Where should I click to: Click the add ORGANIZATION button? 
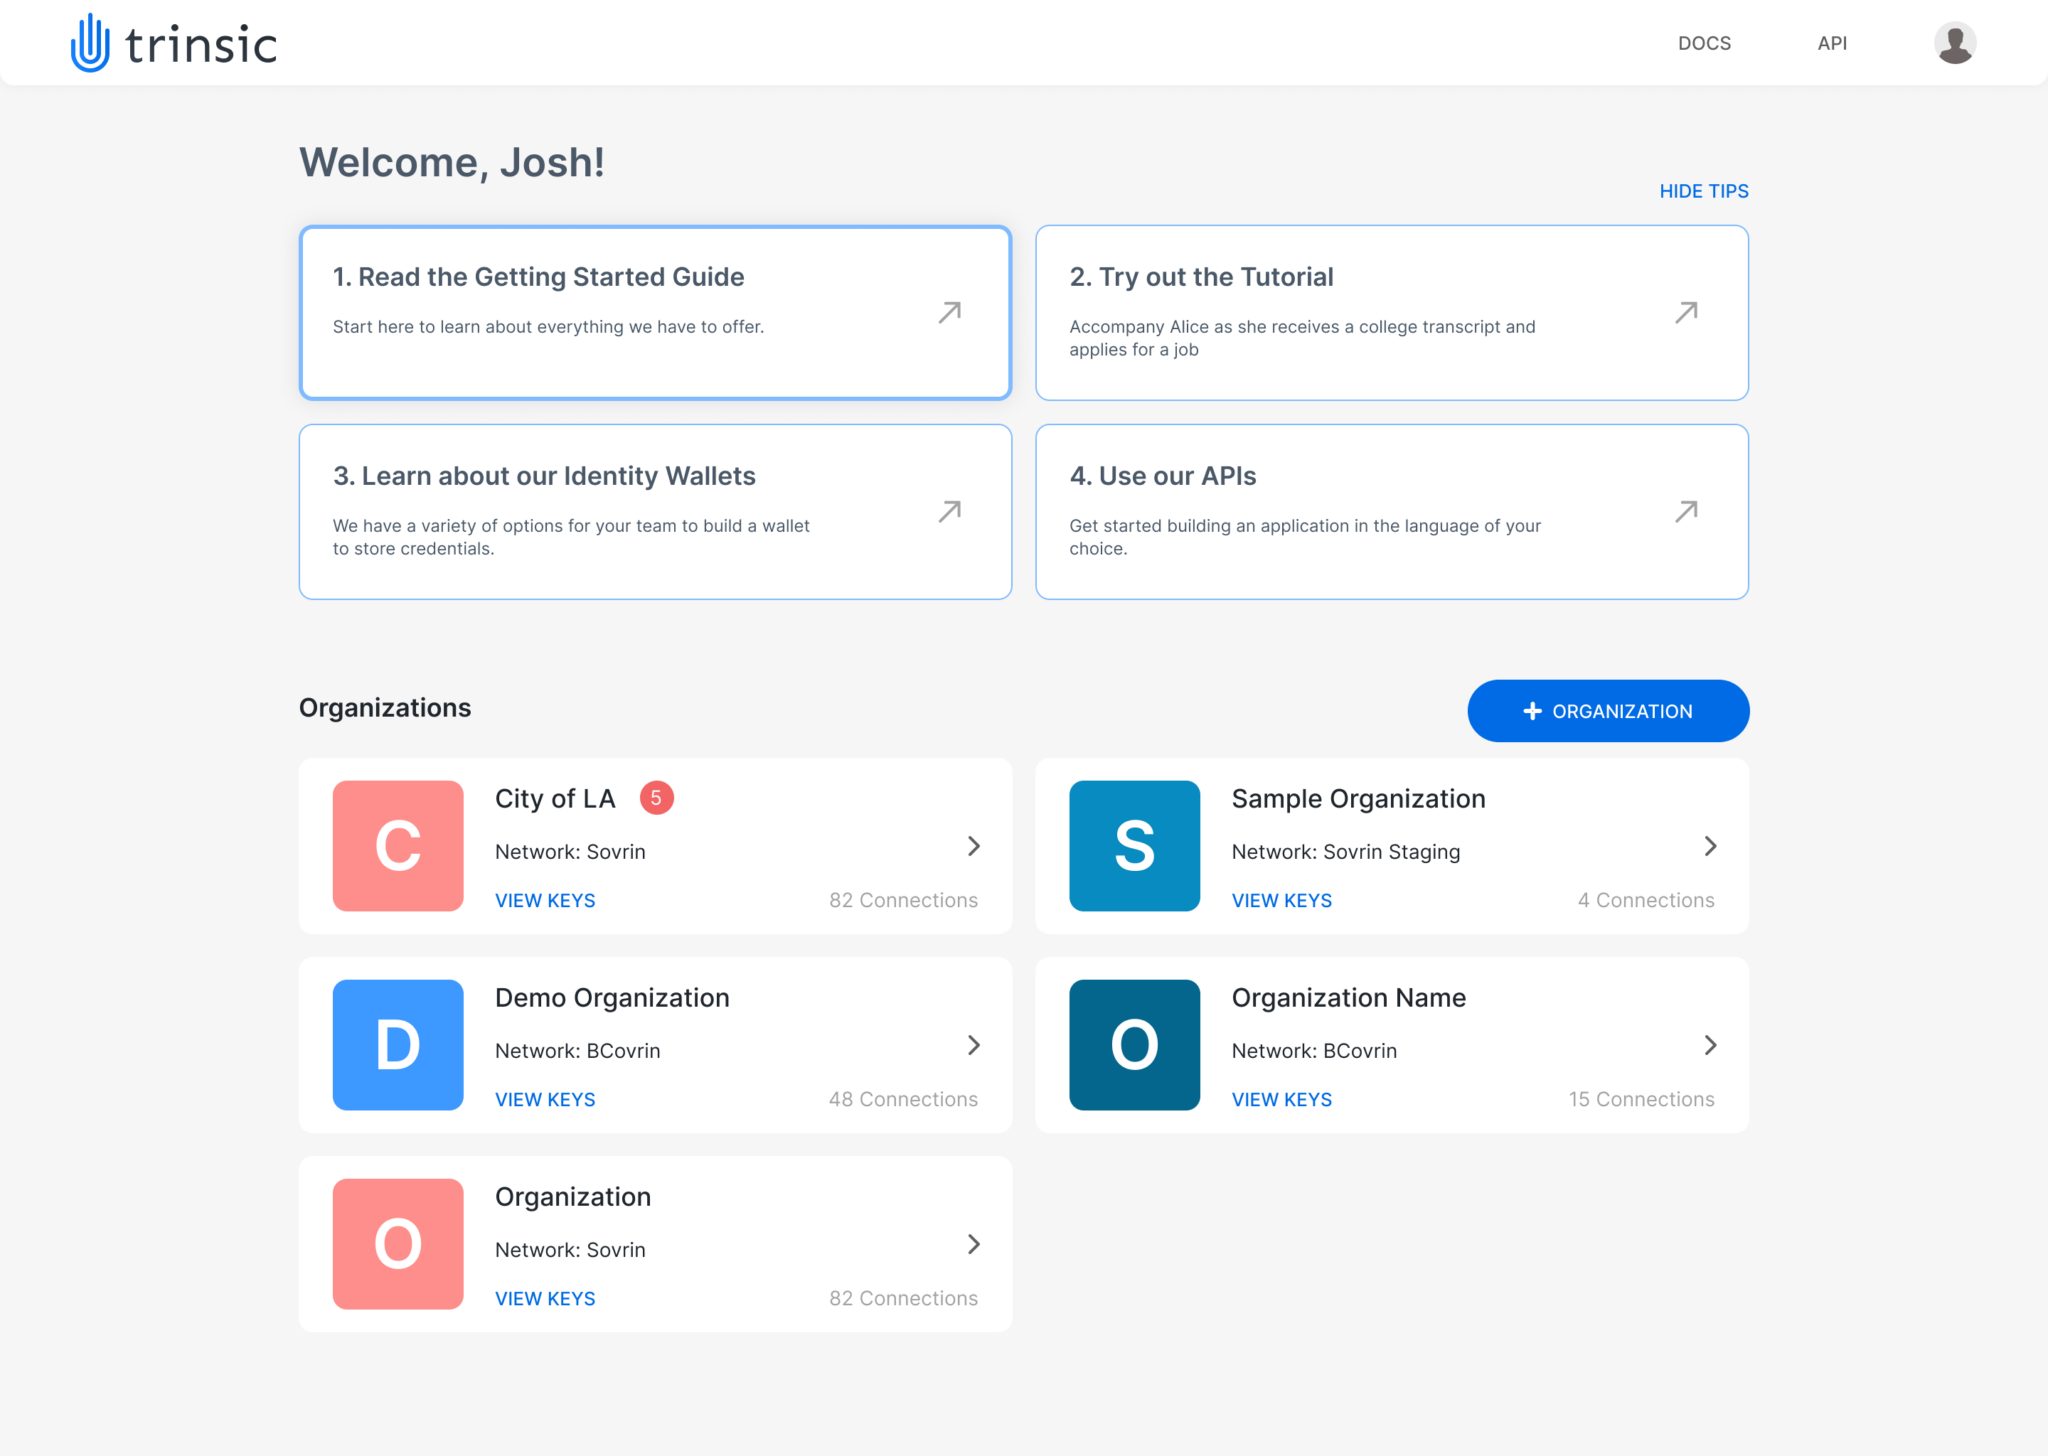click(1608, 711)
